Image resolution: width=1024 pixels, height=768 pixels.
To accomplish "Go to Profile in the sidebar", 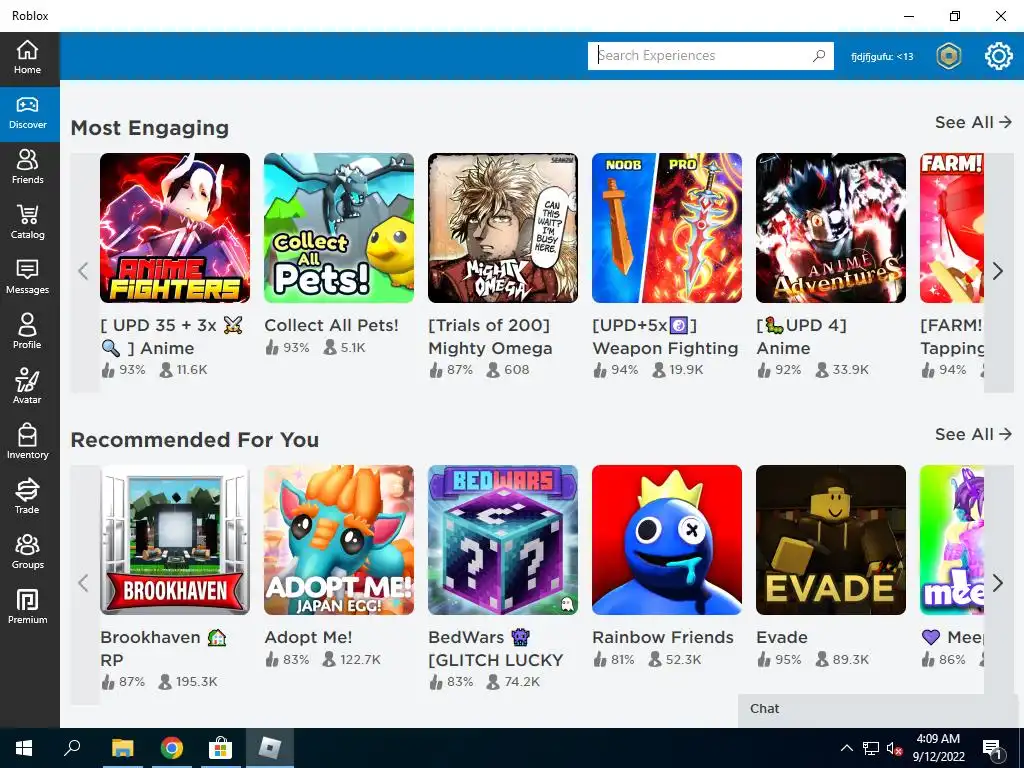I will coord(27,332).
